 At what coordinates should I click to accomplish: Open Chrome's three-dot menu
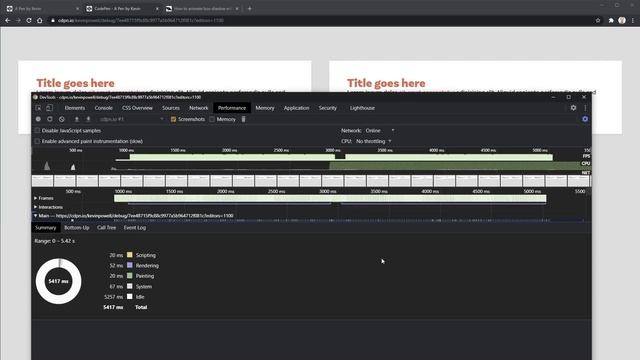click(x=633, y=20)
